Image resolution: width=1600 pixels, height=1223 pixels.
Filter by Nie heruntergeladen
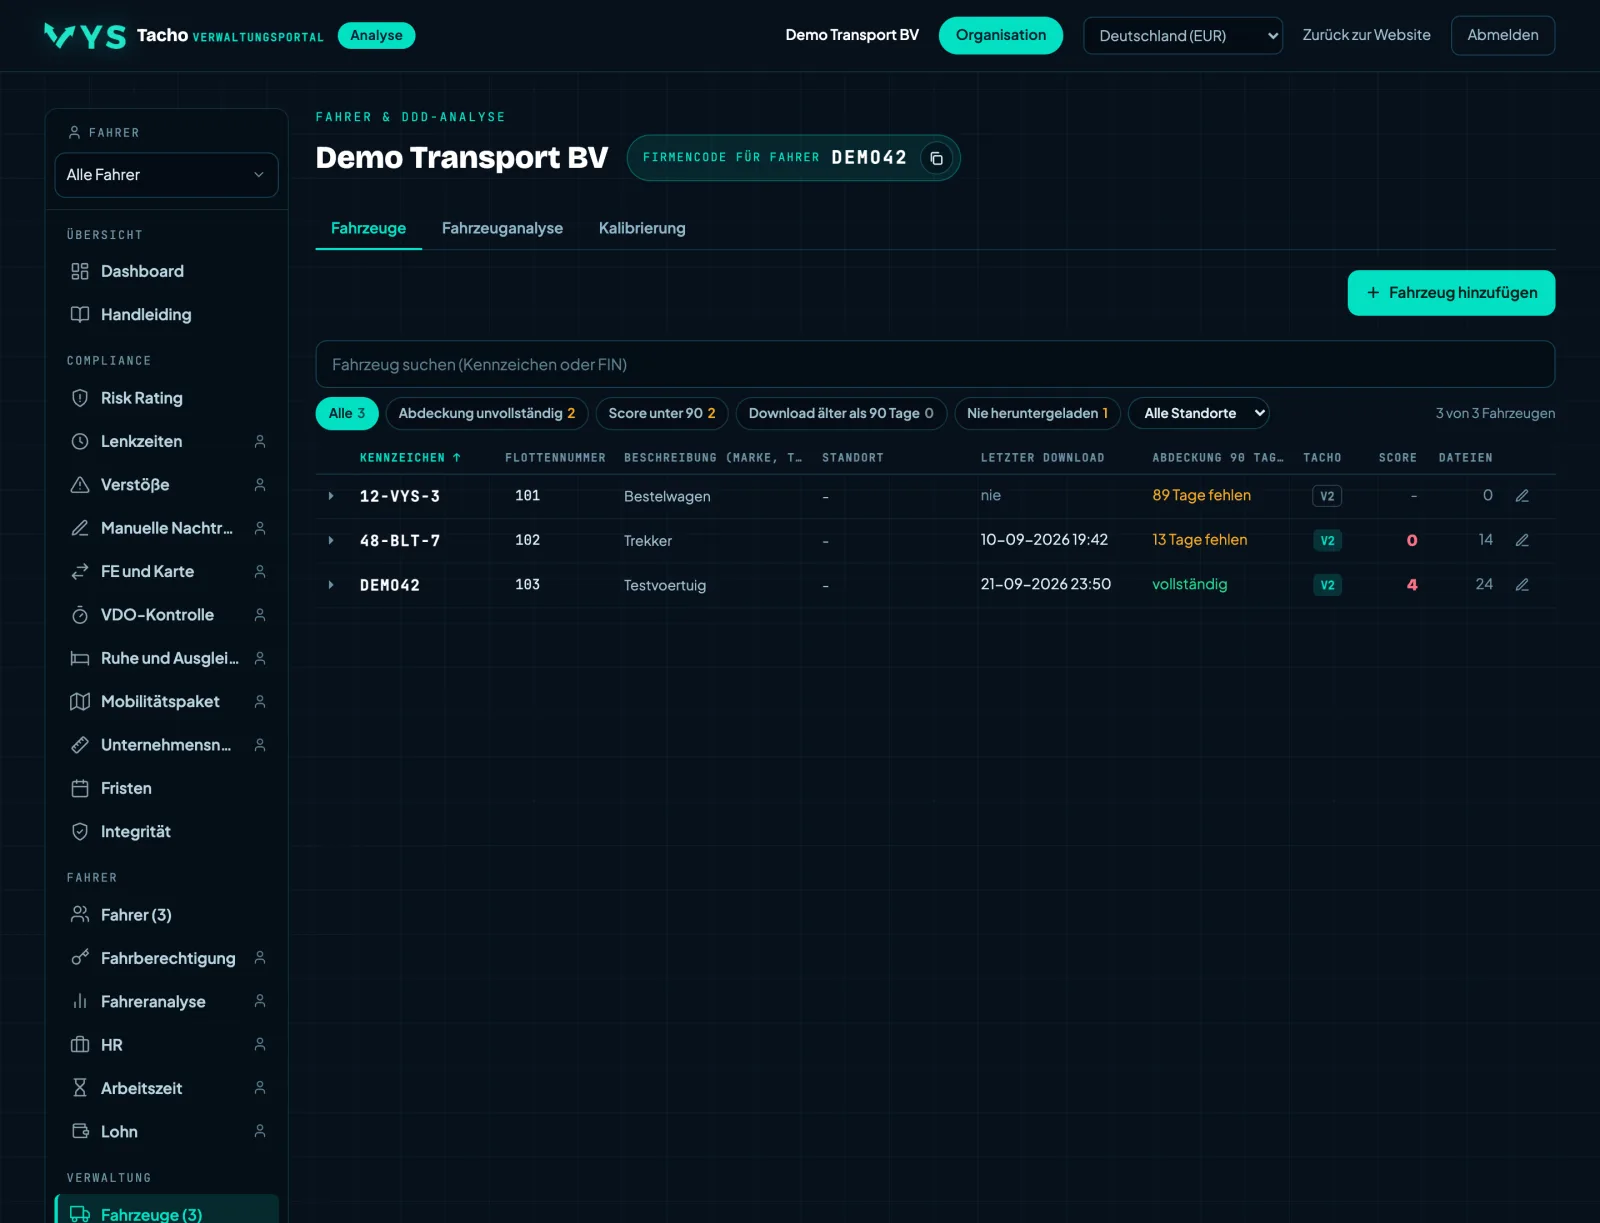tap(1037, 413)
